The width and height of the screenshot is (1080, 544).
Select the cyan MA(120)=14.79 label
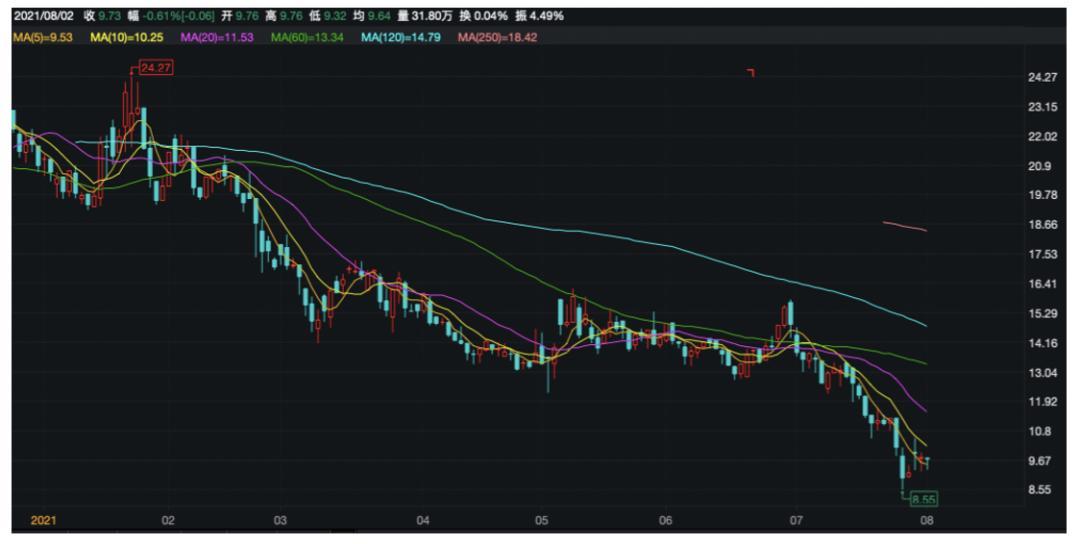pos(398,37)
